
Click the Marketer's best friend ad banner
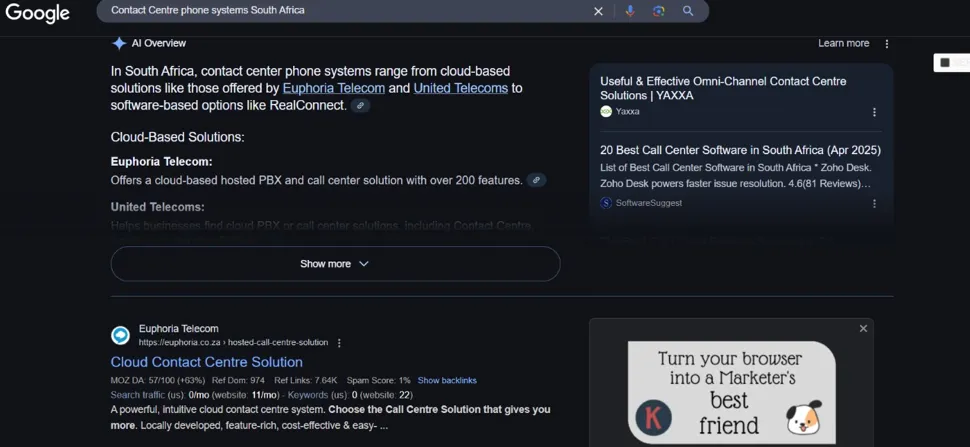(731, 393)
